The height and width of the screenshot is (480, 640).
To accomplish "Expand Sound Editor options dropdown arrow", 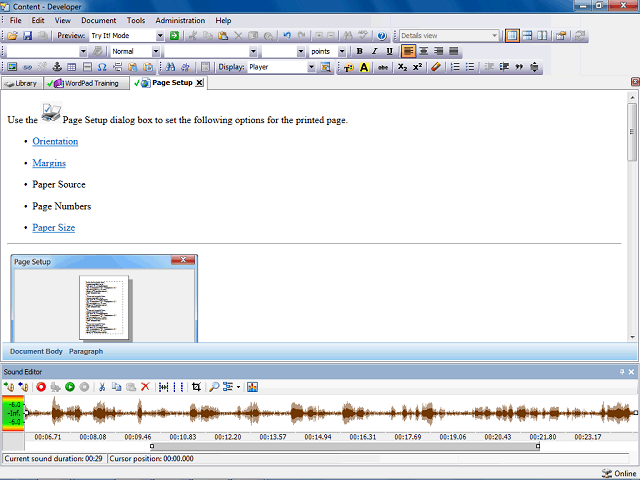I will pyautogui.click(x=238, y=387).
